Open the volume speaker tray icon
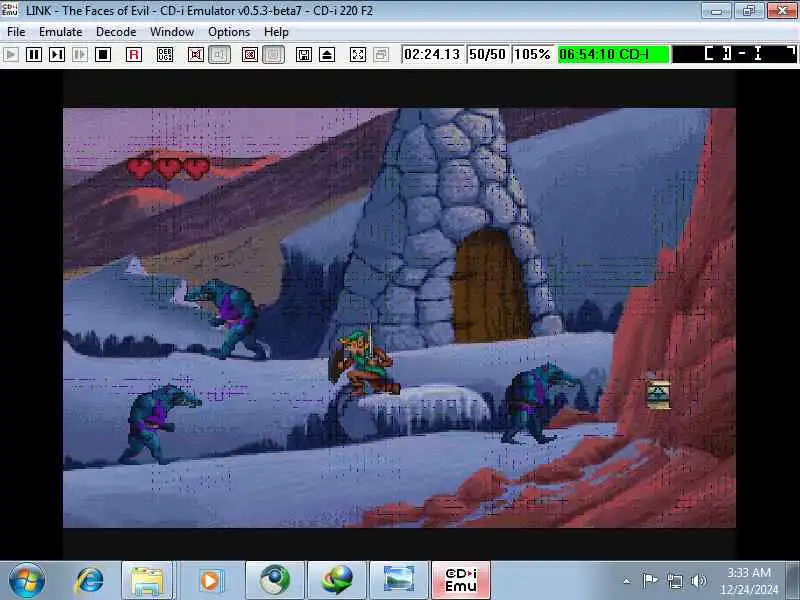 [698, 581]
